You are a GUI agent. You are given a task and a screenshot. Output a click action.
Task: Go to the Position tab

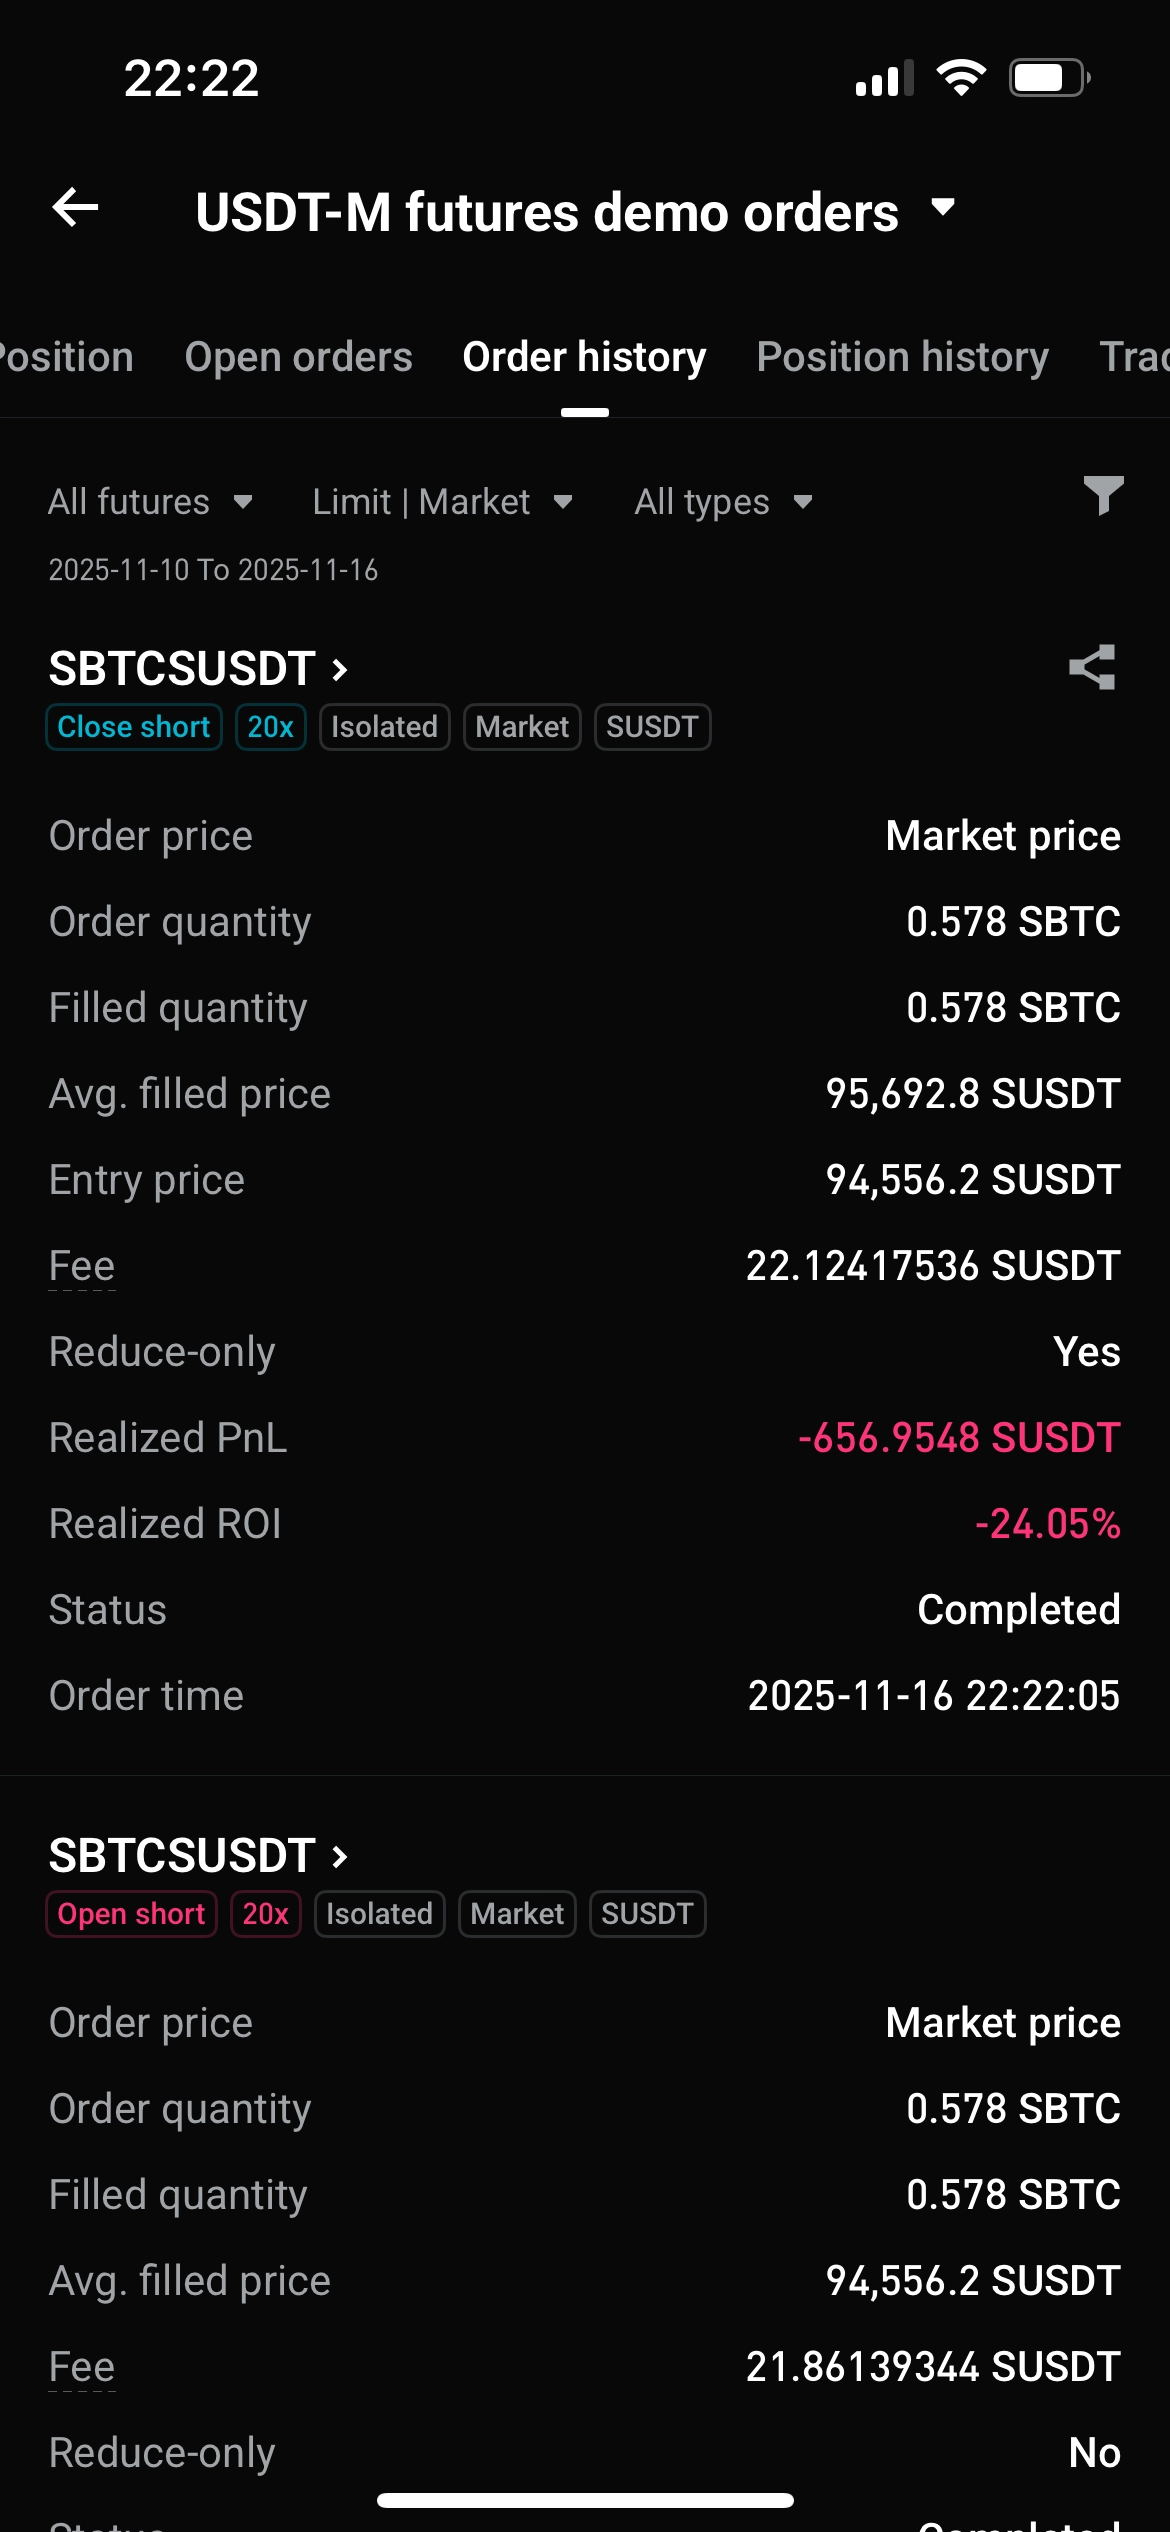point(66,357)
